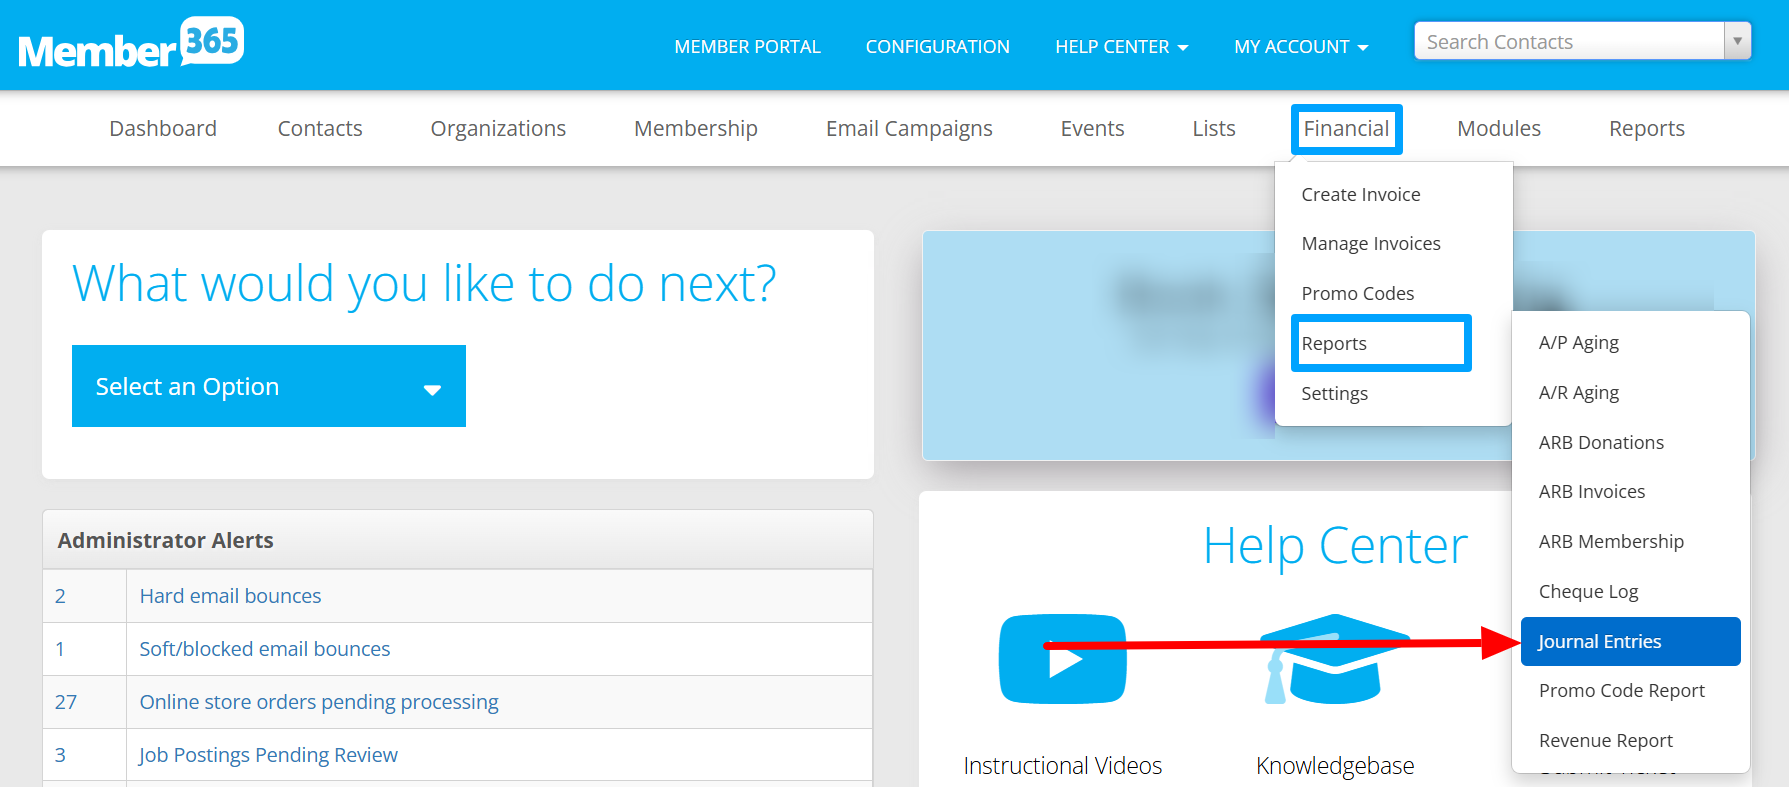The height and width of the screenshot is (787, 1789).
Task: Open the Revenue Report
Action: [x=1606, y=740]
